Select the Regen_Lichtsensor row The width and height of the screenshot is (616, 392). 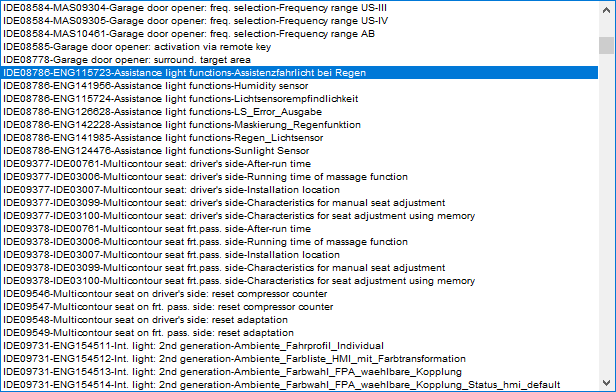click(x=299, y=137)
